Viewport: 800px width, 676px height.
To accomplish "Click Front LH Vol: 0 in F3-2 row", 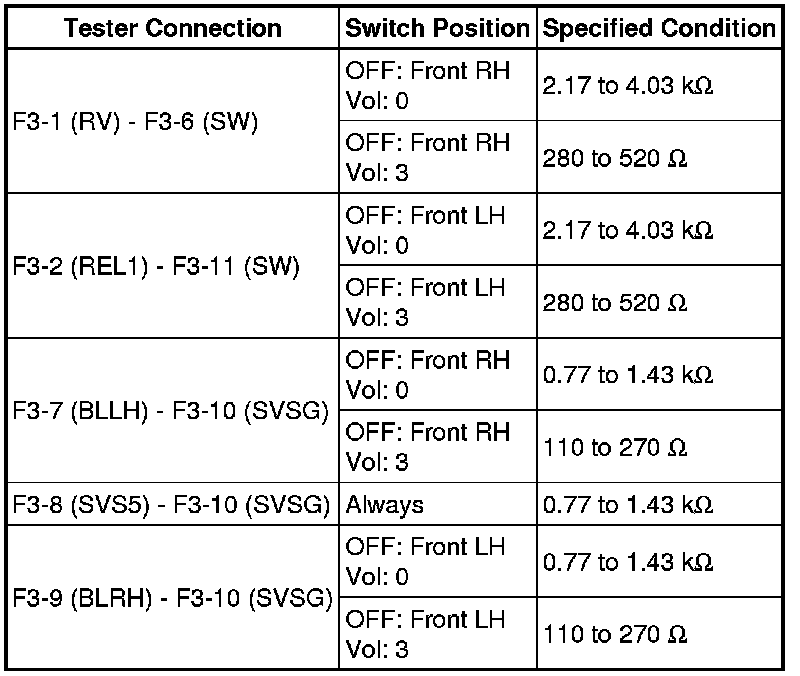I will (x=427, y=230).
